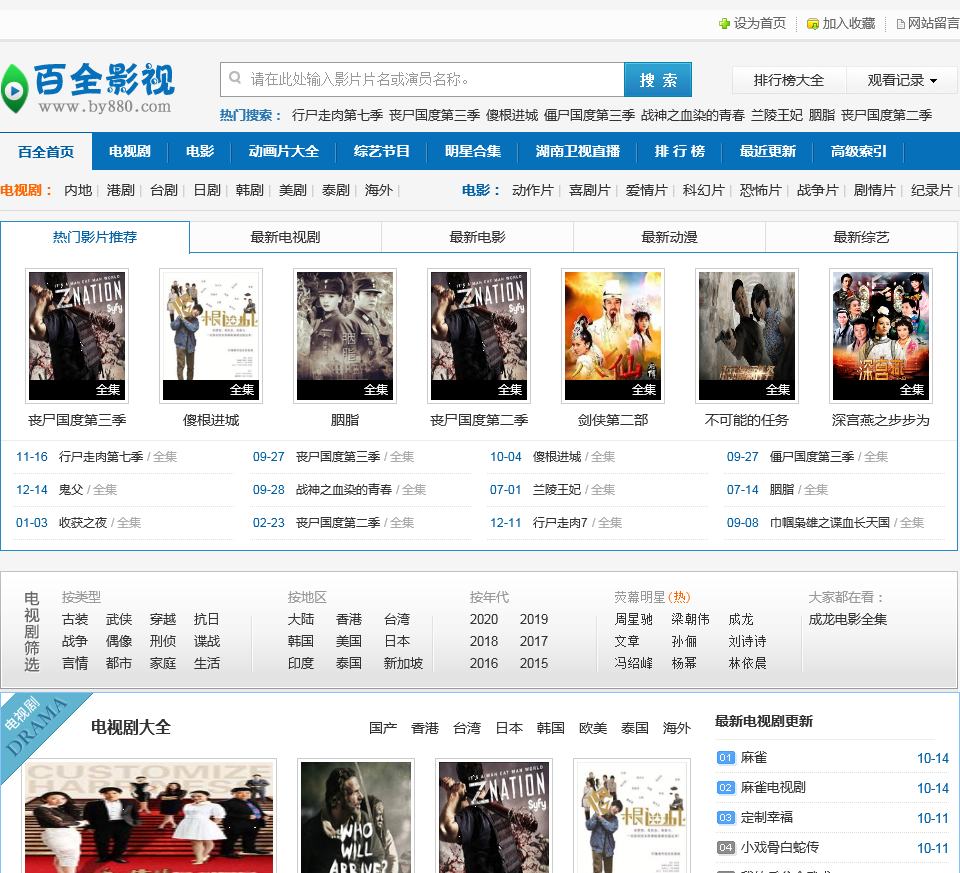Switch to the 最新动漫 tab
Screen dimensions: 960x873
(x=669, y=237)
